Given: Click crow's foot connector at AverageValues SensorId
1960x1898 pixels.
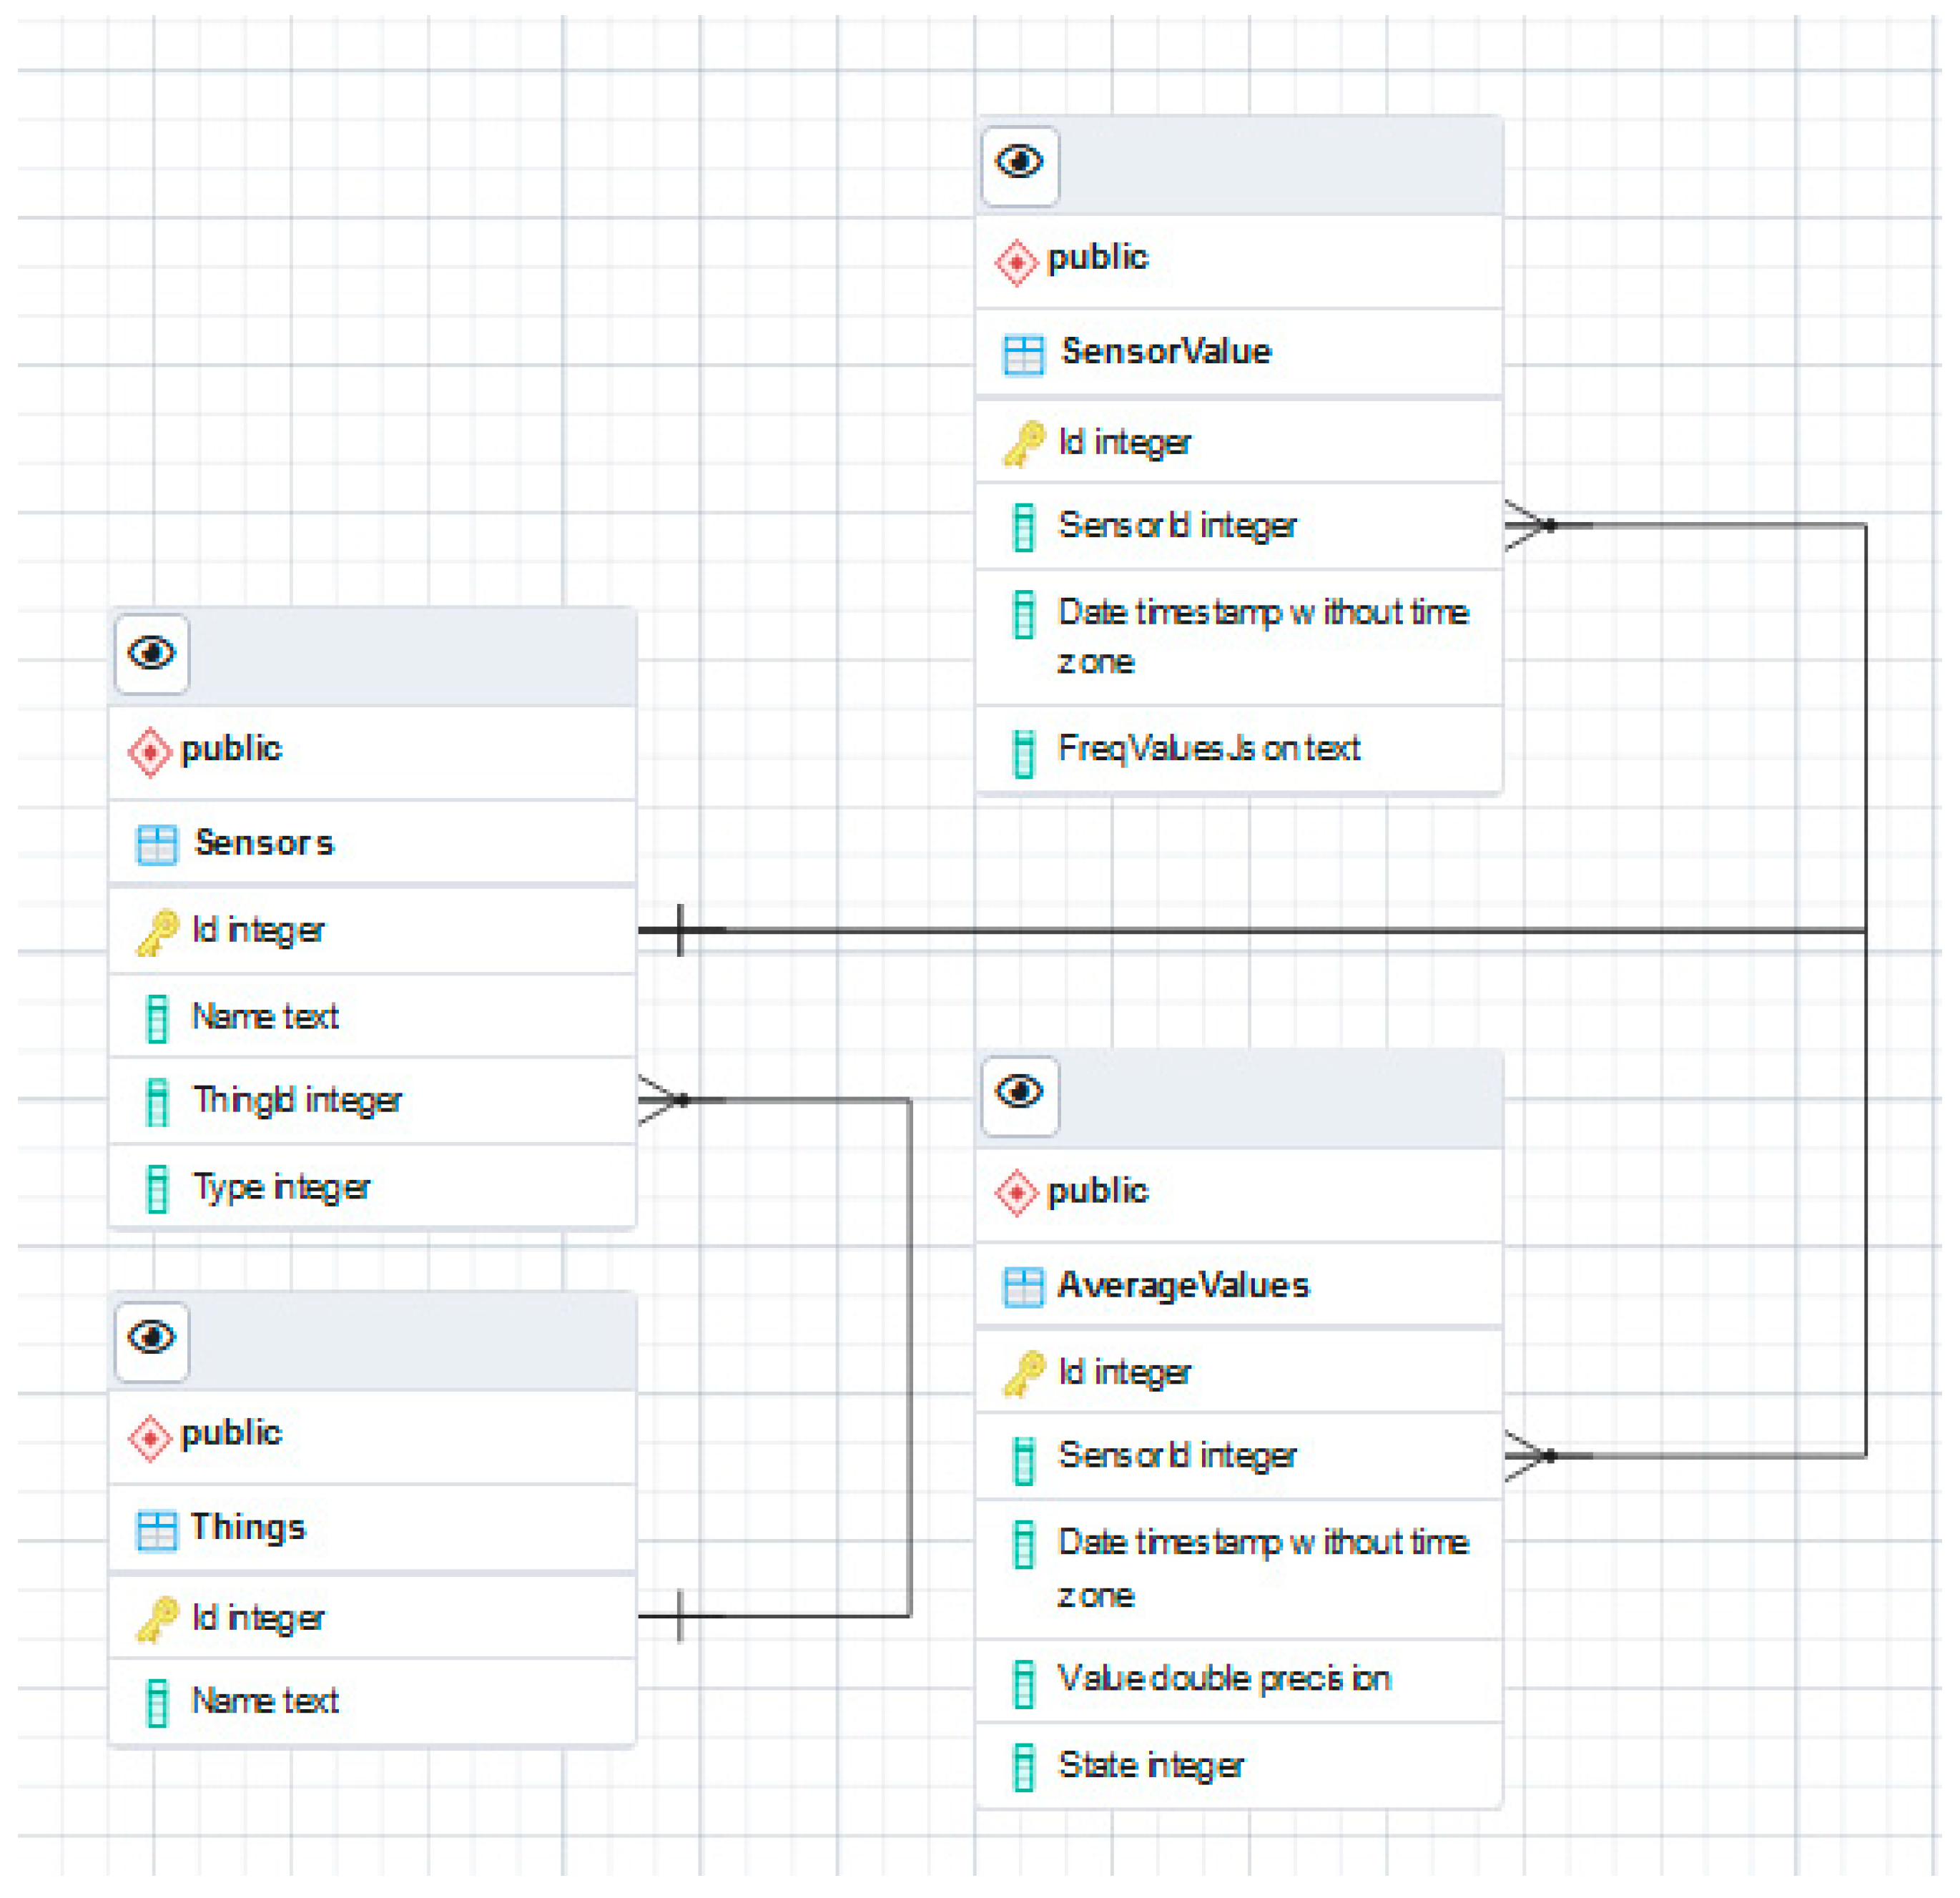Looking at the screenshot, I should (x=1529, y=1457).
